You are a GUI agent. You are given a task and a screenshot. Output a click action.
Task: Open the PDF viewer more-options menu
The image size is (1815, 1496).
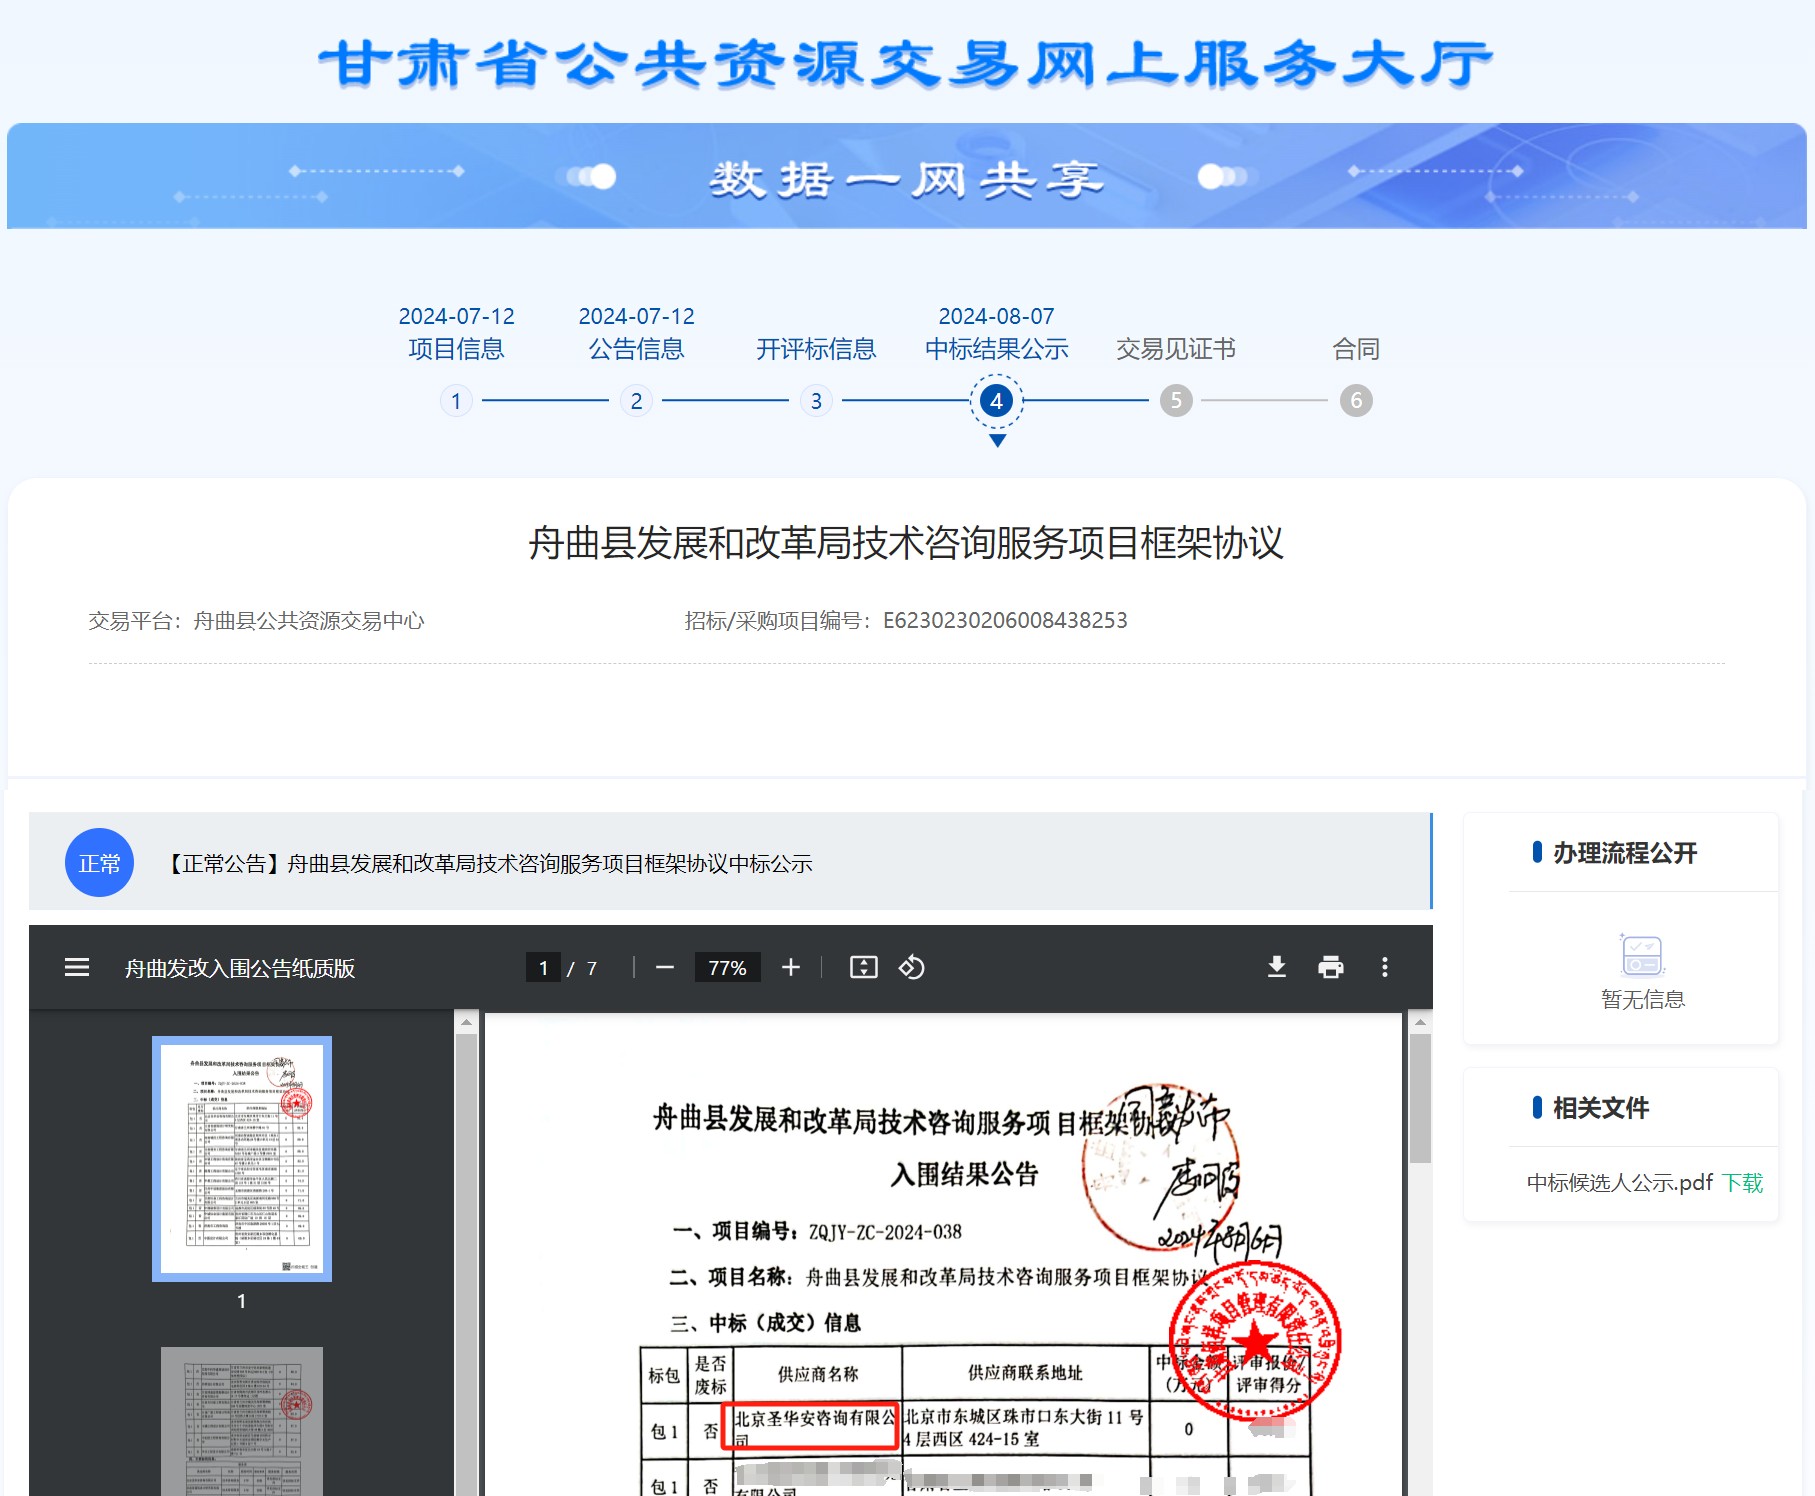tap(1385, 967)
